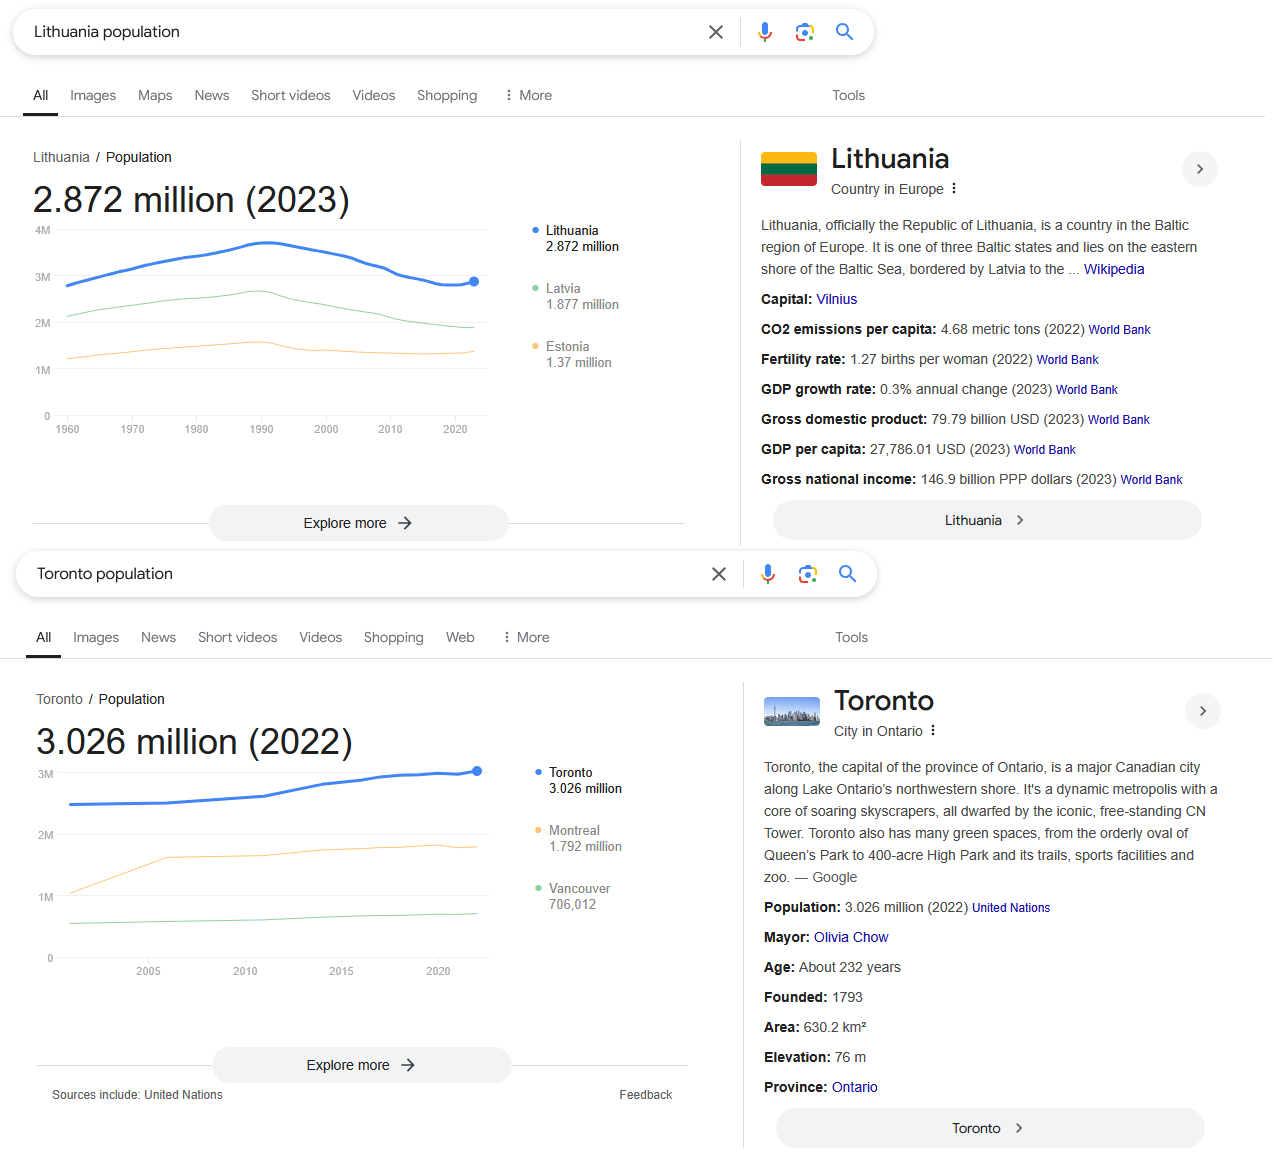This screenshot has width=1274, height=1154.
Task: Open World Bank link for Gross domestic product
Action: (x=1119, y=420)
